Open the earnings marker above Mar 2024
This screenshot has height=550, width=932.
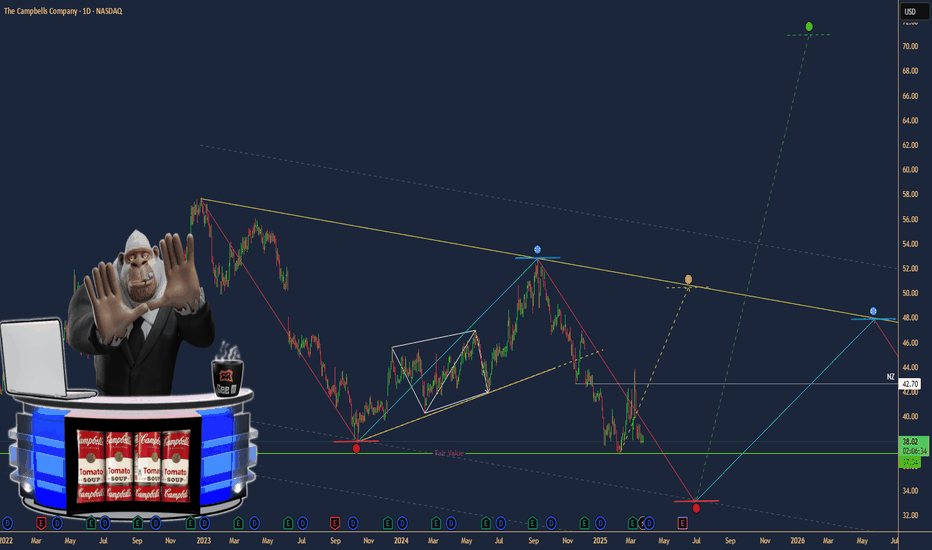coord(436,523)
